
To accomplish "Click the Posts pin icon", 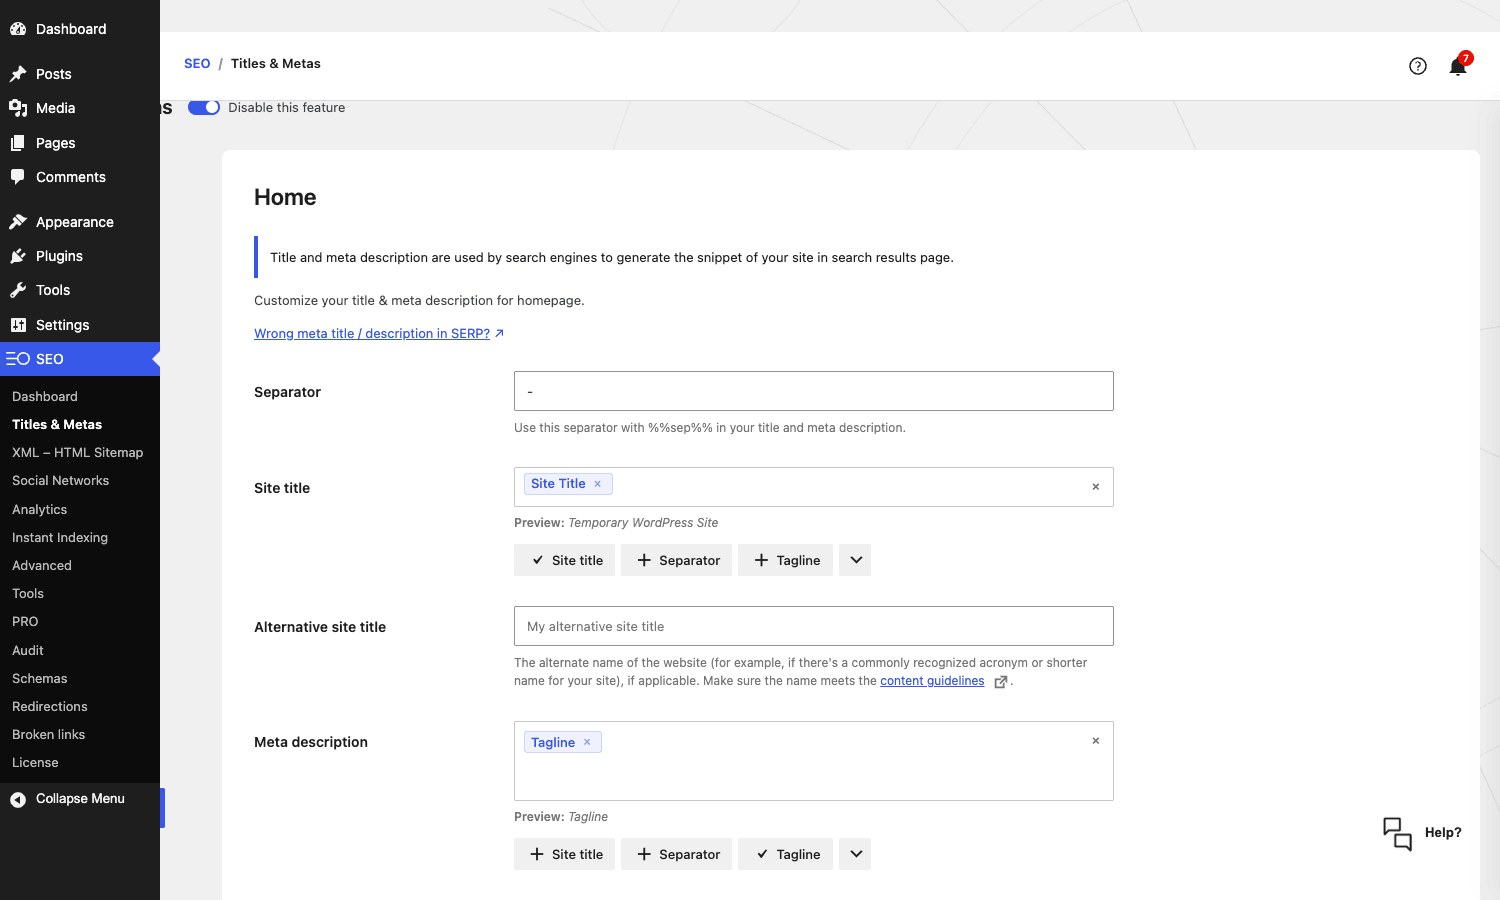I will click(x=18, y=74).
